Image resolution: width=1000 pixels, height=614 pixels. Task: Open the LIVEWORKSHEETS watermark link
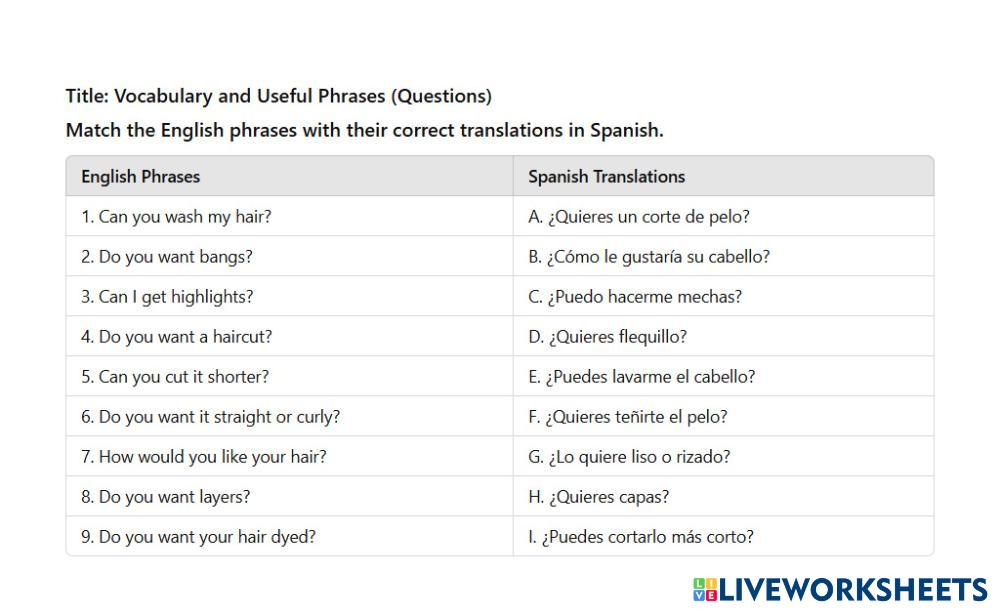(x=852, y=589)
